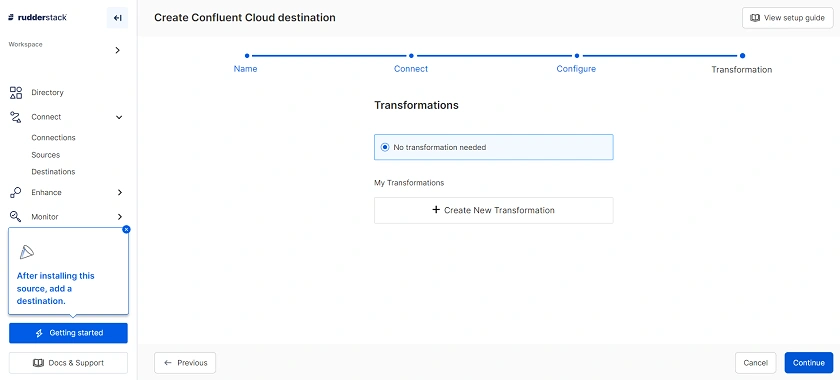
Task: Click the book icon in View setup guide
Action: coord(755,18)
